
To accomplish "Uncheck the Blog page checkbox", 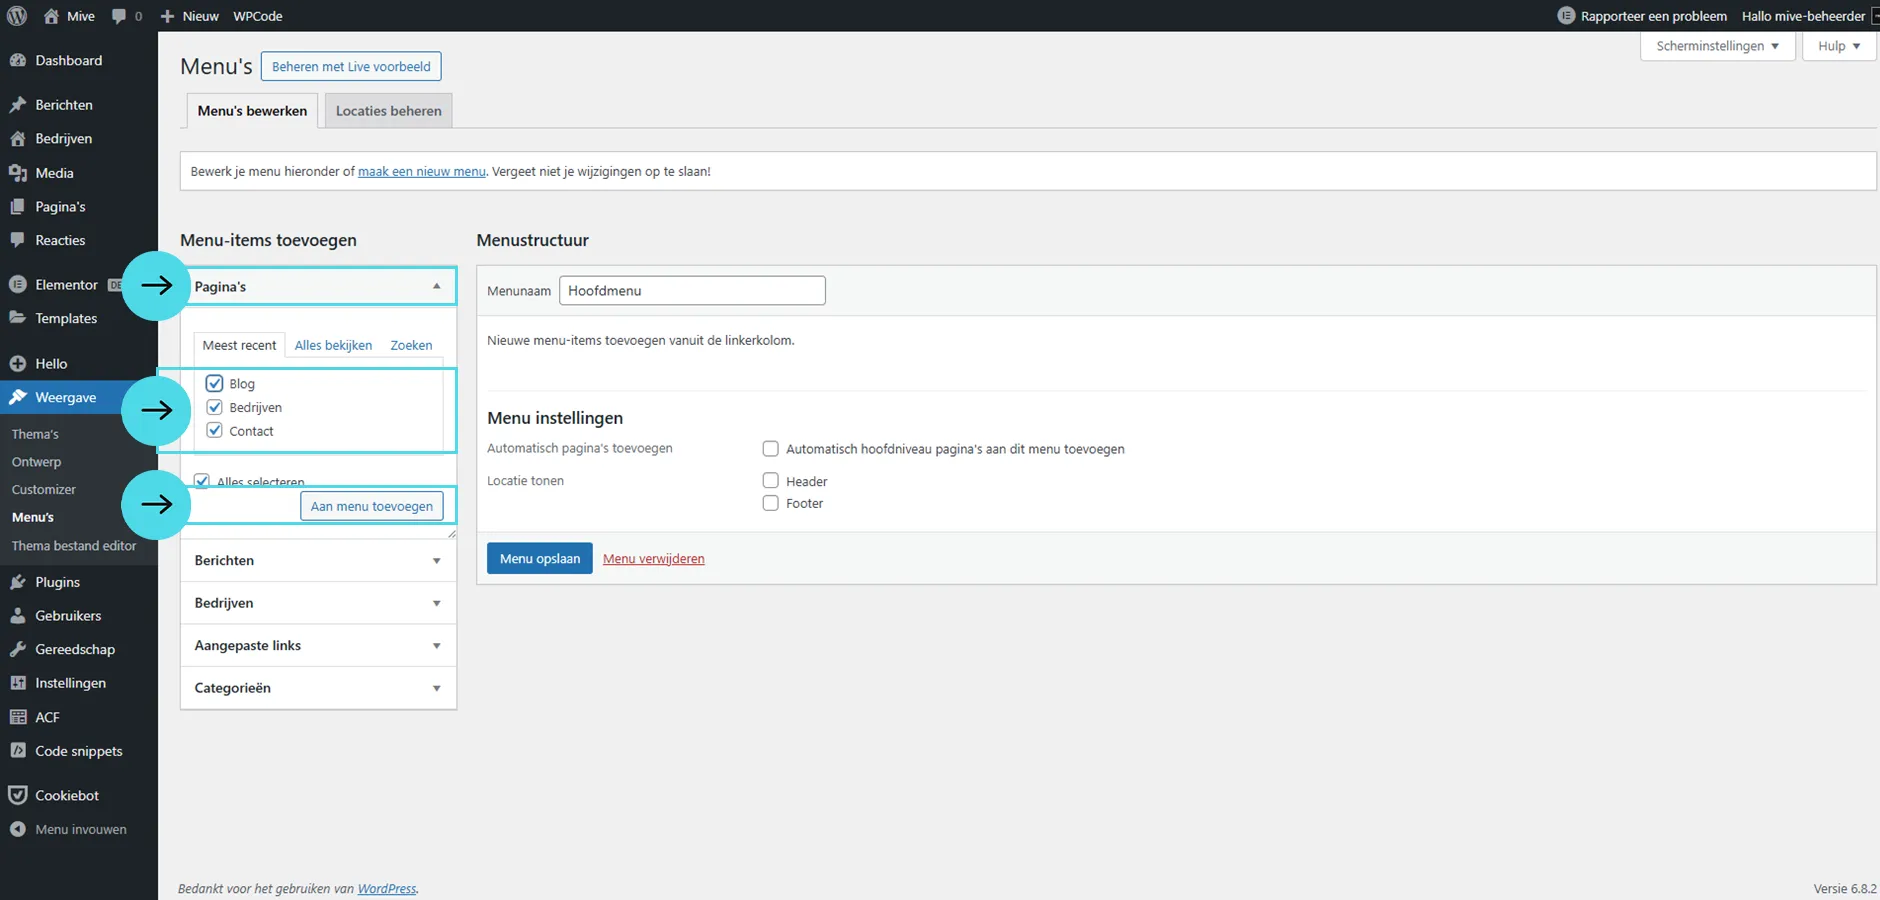I will pyautogui.click(x=214, y=383).
